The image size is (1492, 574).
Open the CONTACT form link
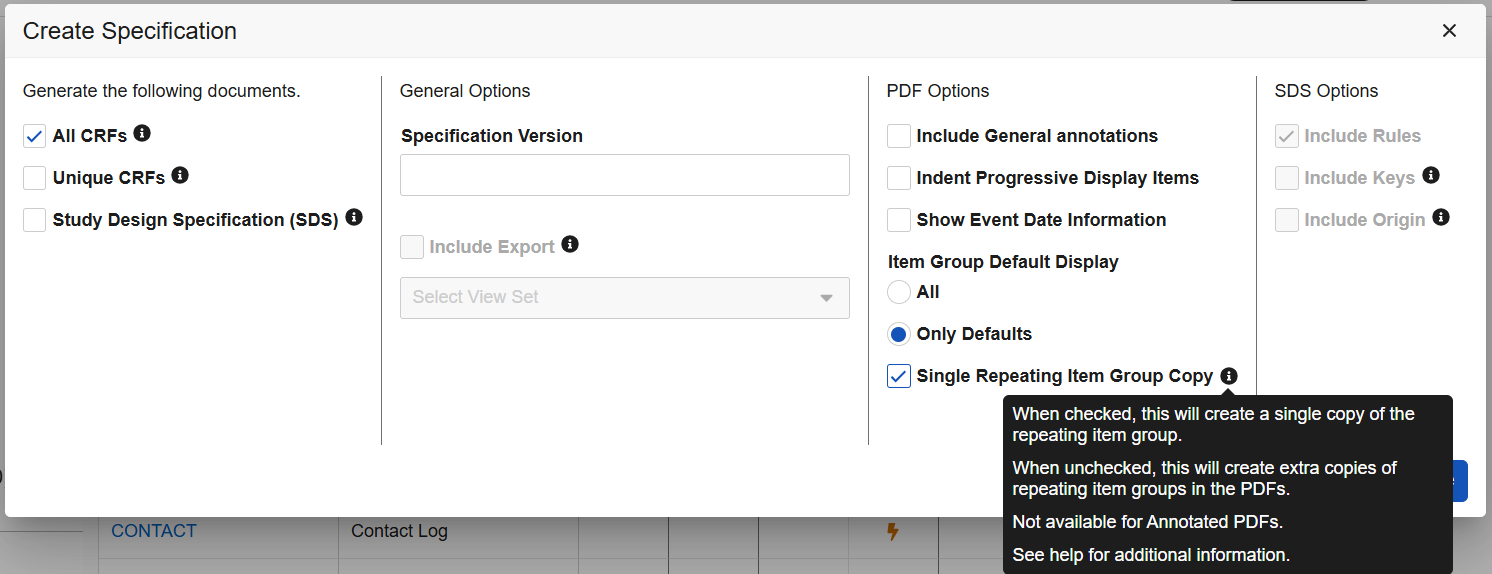(x=154, y=531)
